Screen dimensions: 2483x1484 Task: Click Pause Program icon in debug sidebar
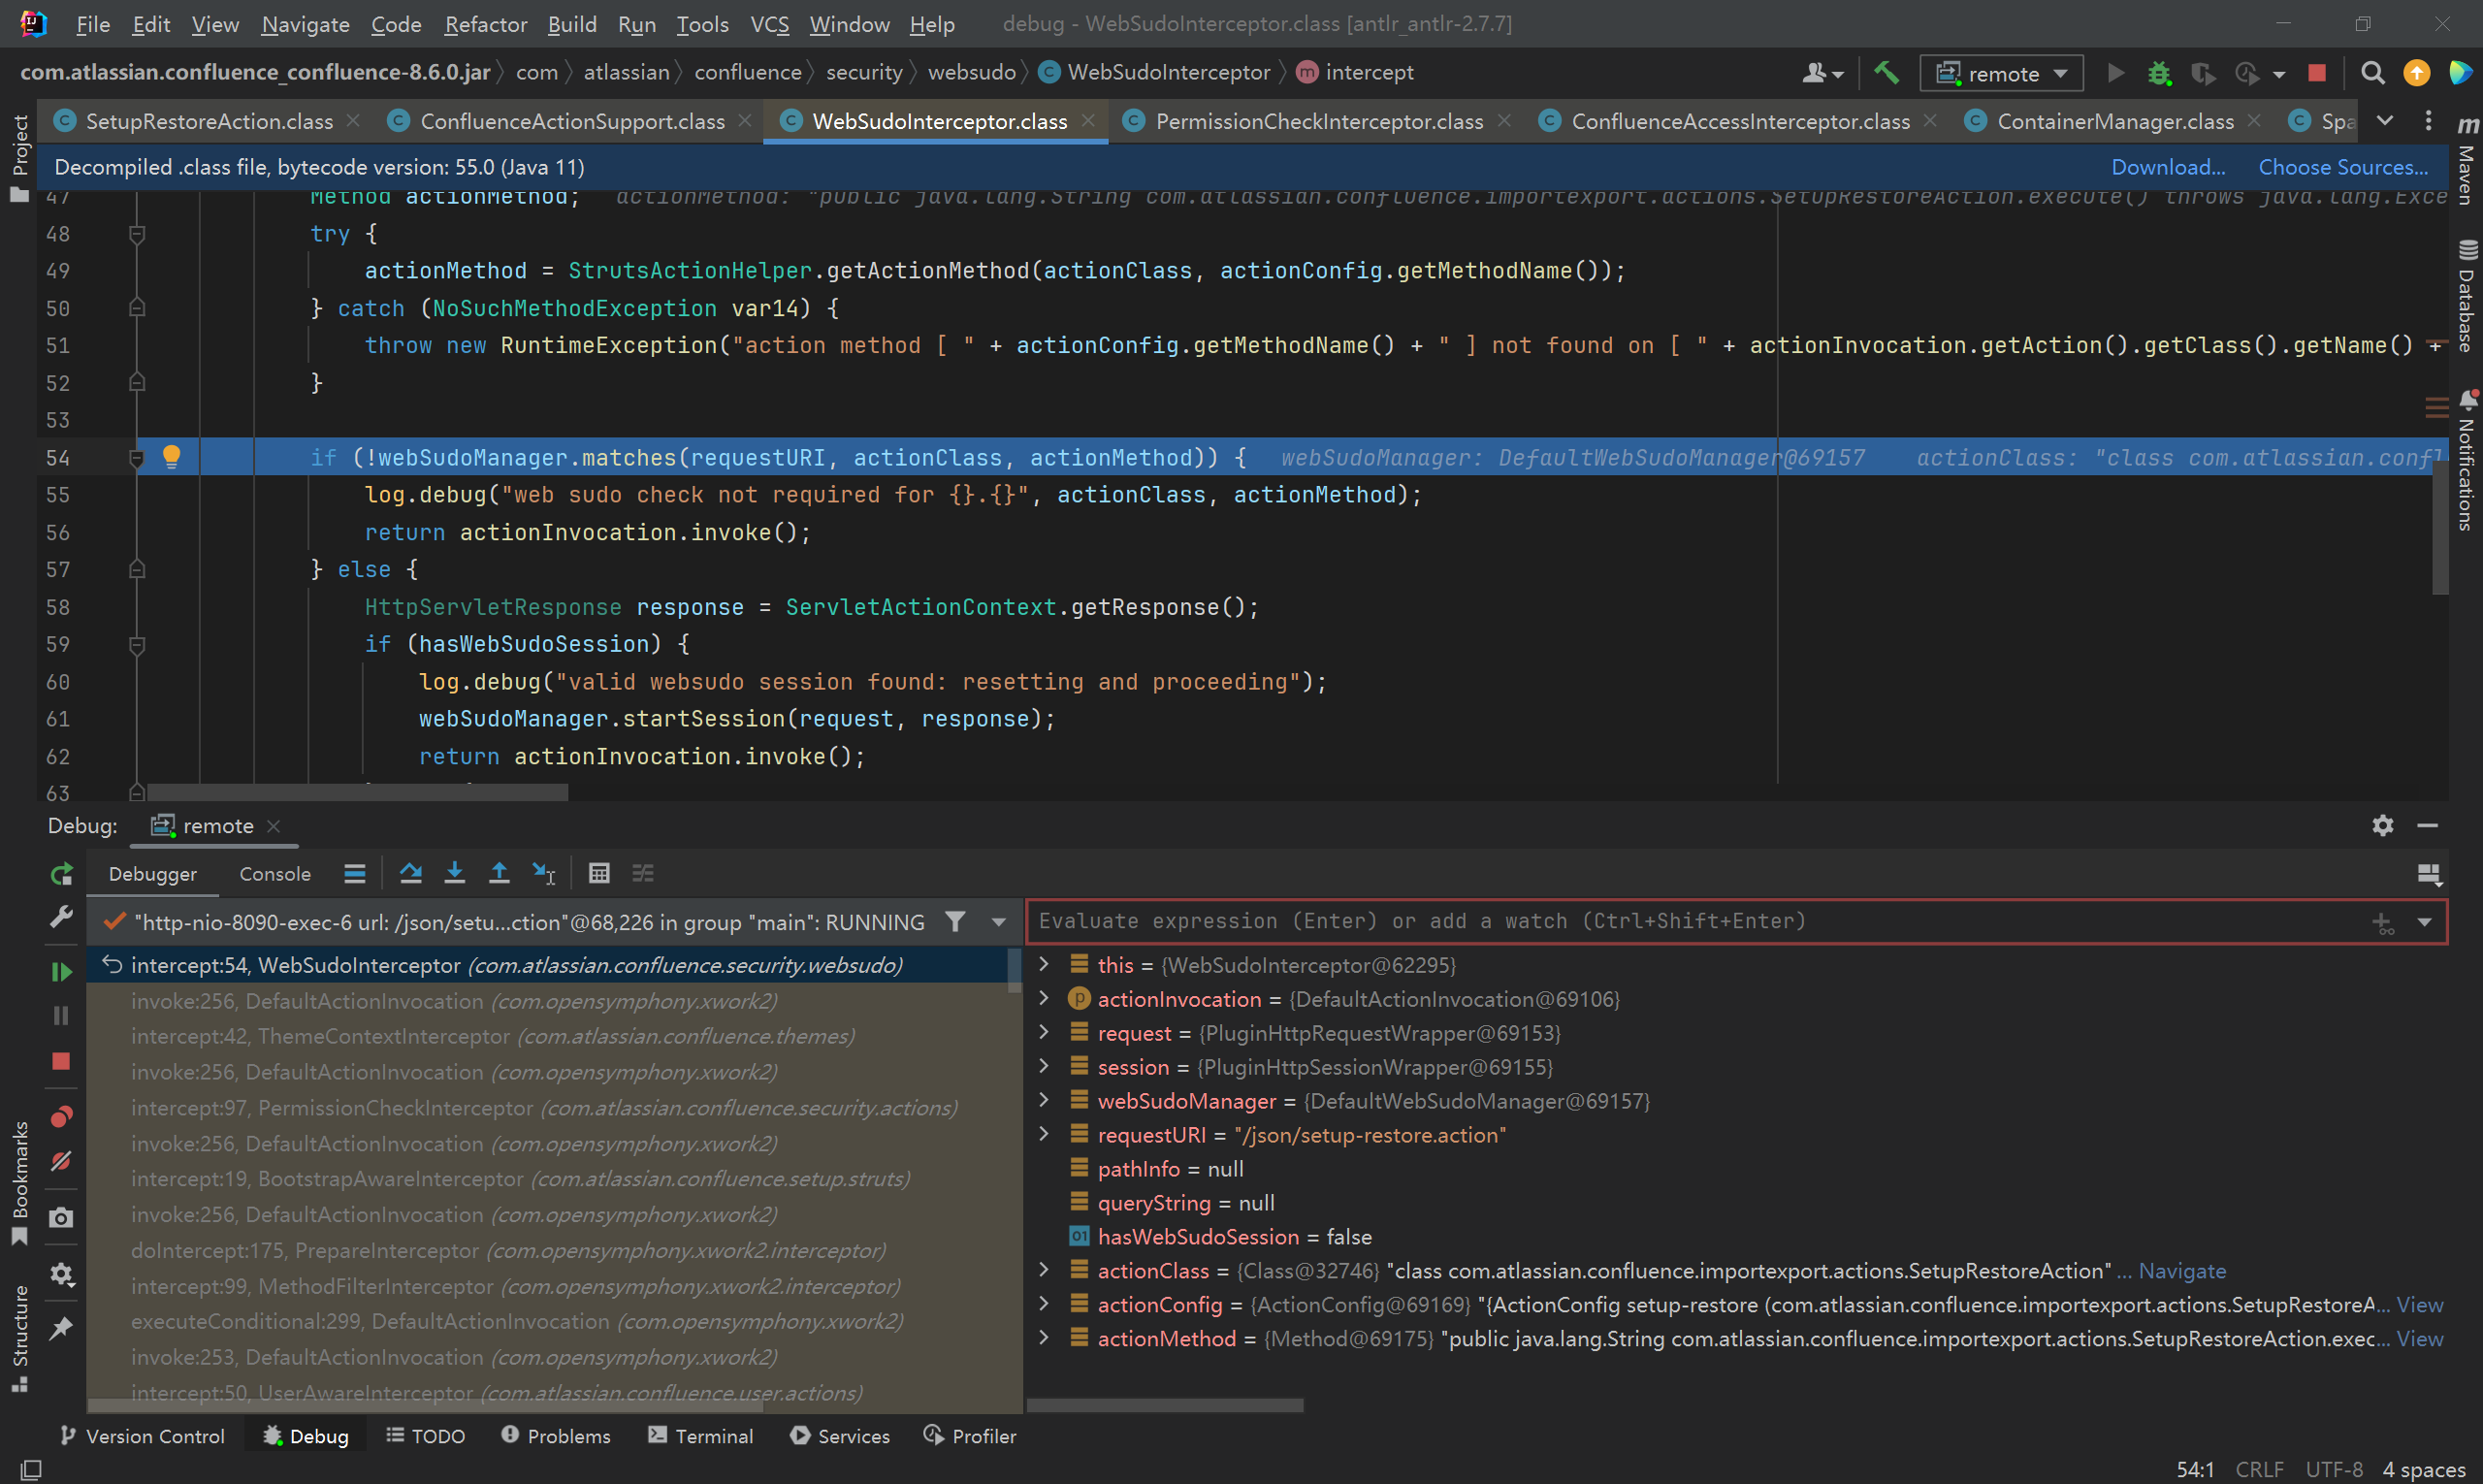point(61,1015)
